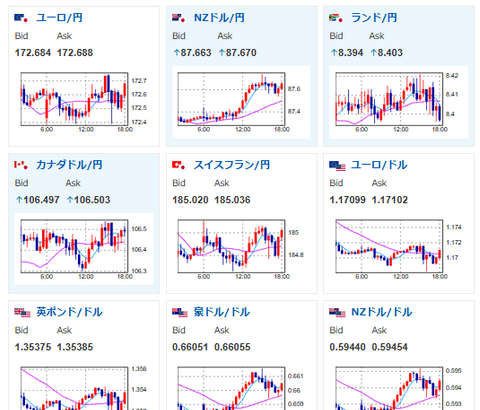This screenshot has height=410, width=480.
Task: Open the 英ポンド/ドル pair link
Action: tap(69, 312)
